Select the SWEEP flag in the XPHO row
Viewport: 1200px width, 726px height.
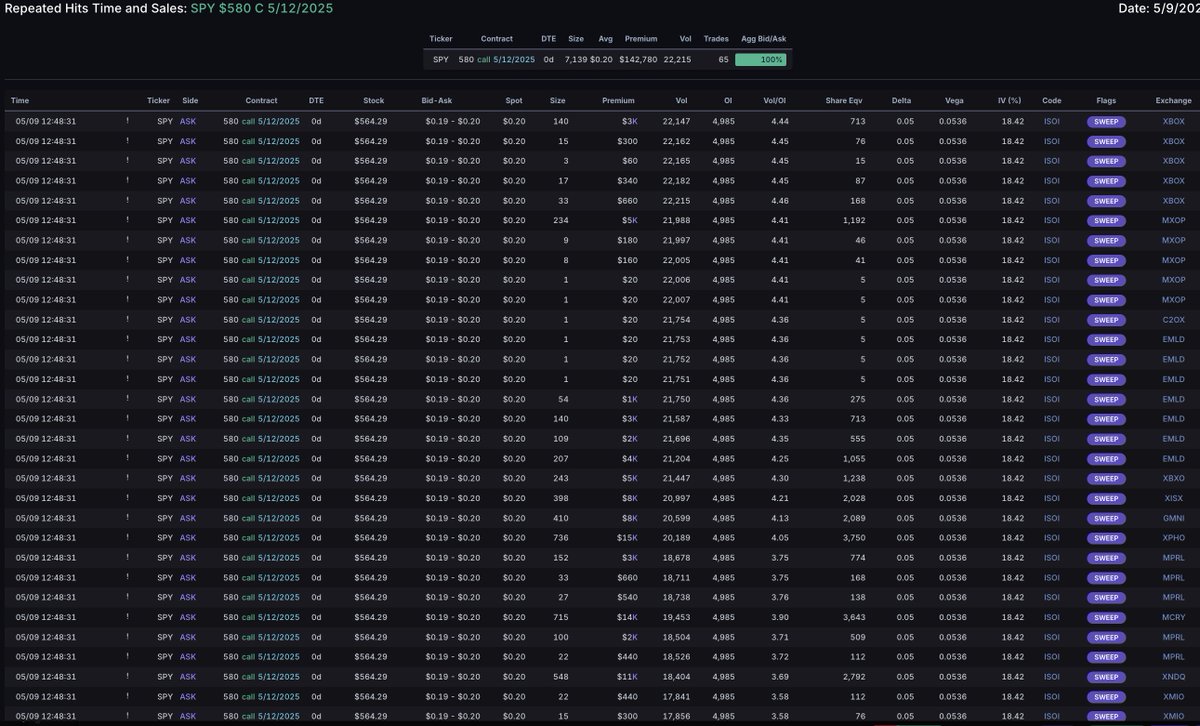[1106, 537]
